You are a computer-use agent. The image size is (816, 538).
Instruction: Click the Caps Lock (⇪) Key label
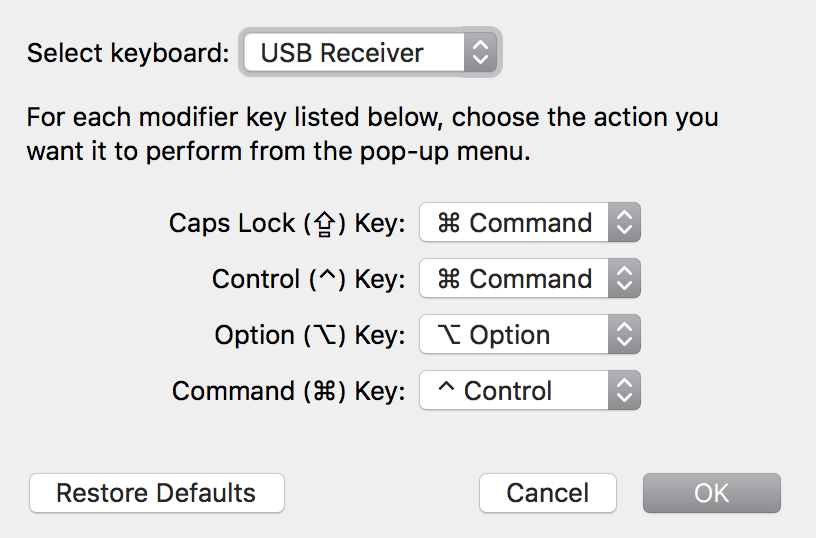pyautogui.click(x=287, y=223)
